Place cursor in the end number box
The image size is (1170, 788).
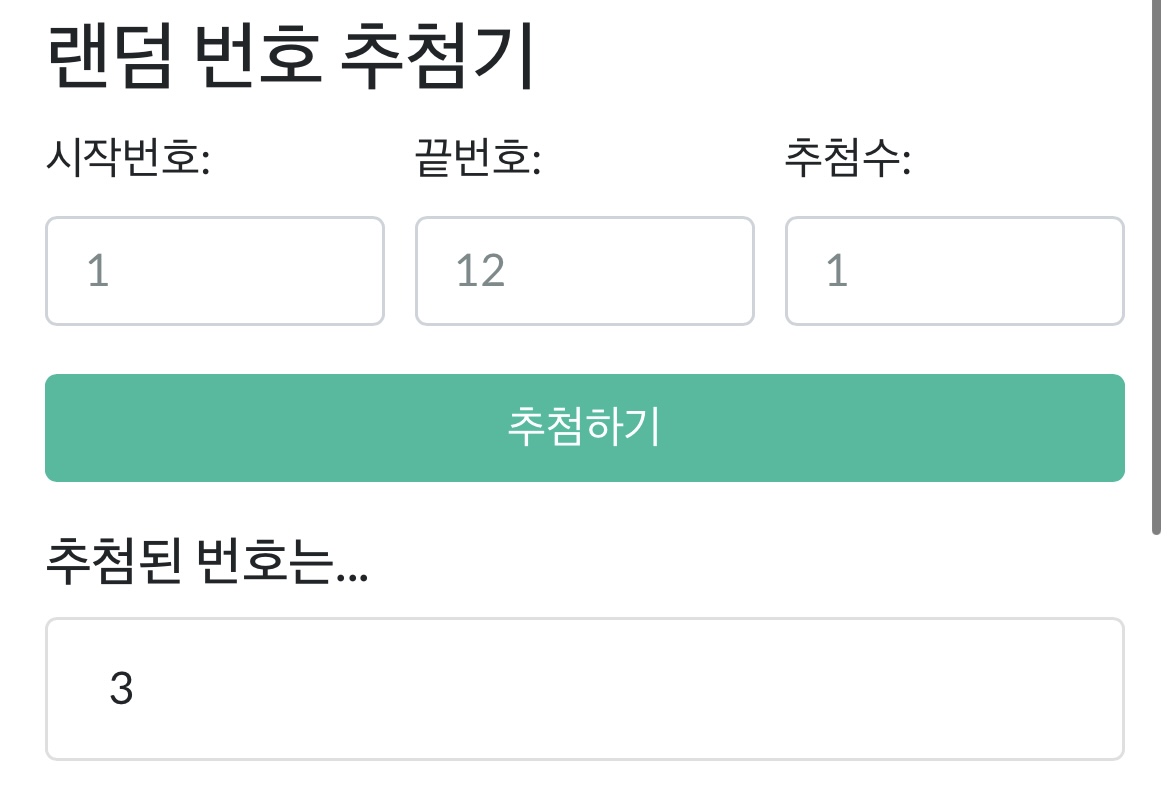click(x=584, y=271)
